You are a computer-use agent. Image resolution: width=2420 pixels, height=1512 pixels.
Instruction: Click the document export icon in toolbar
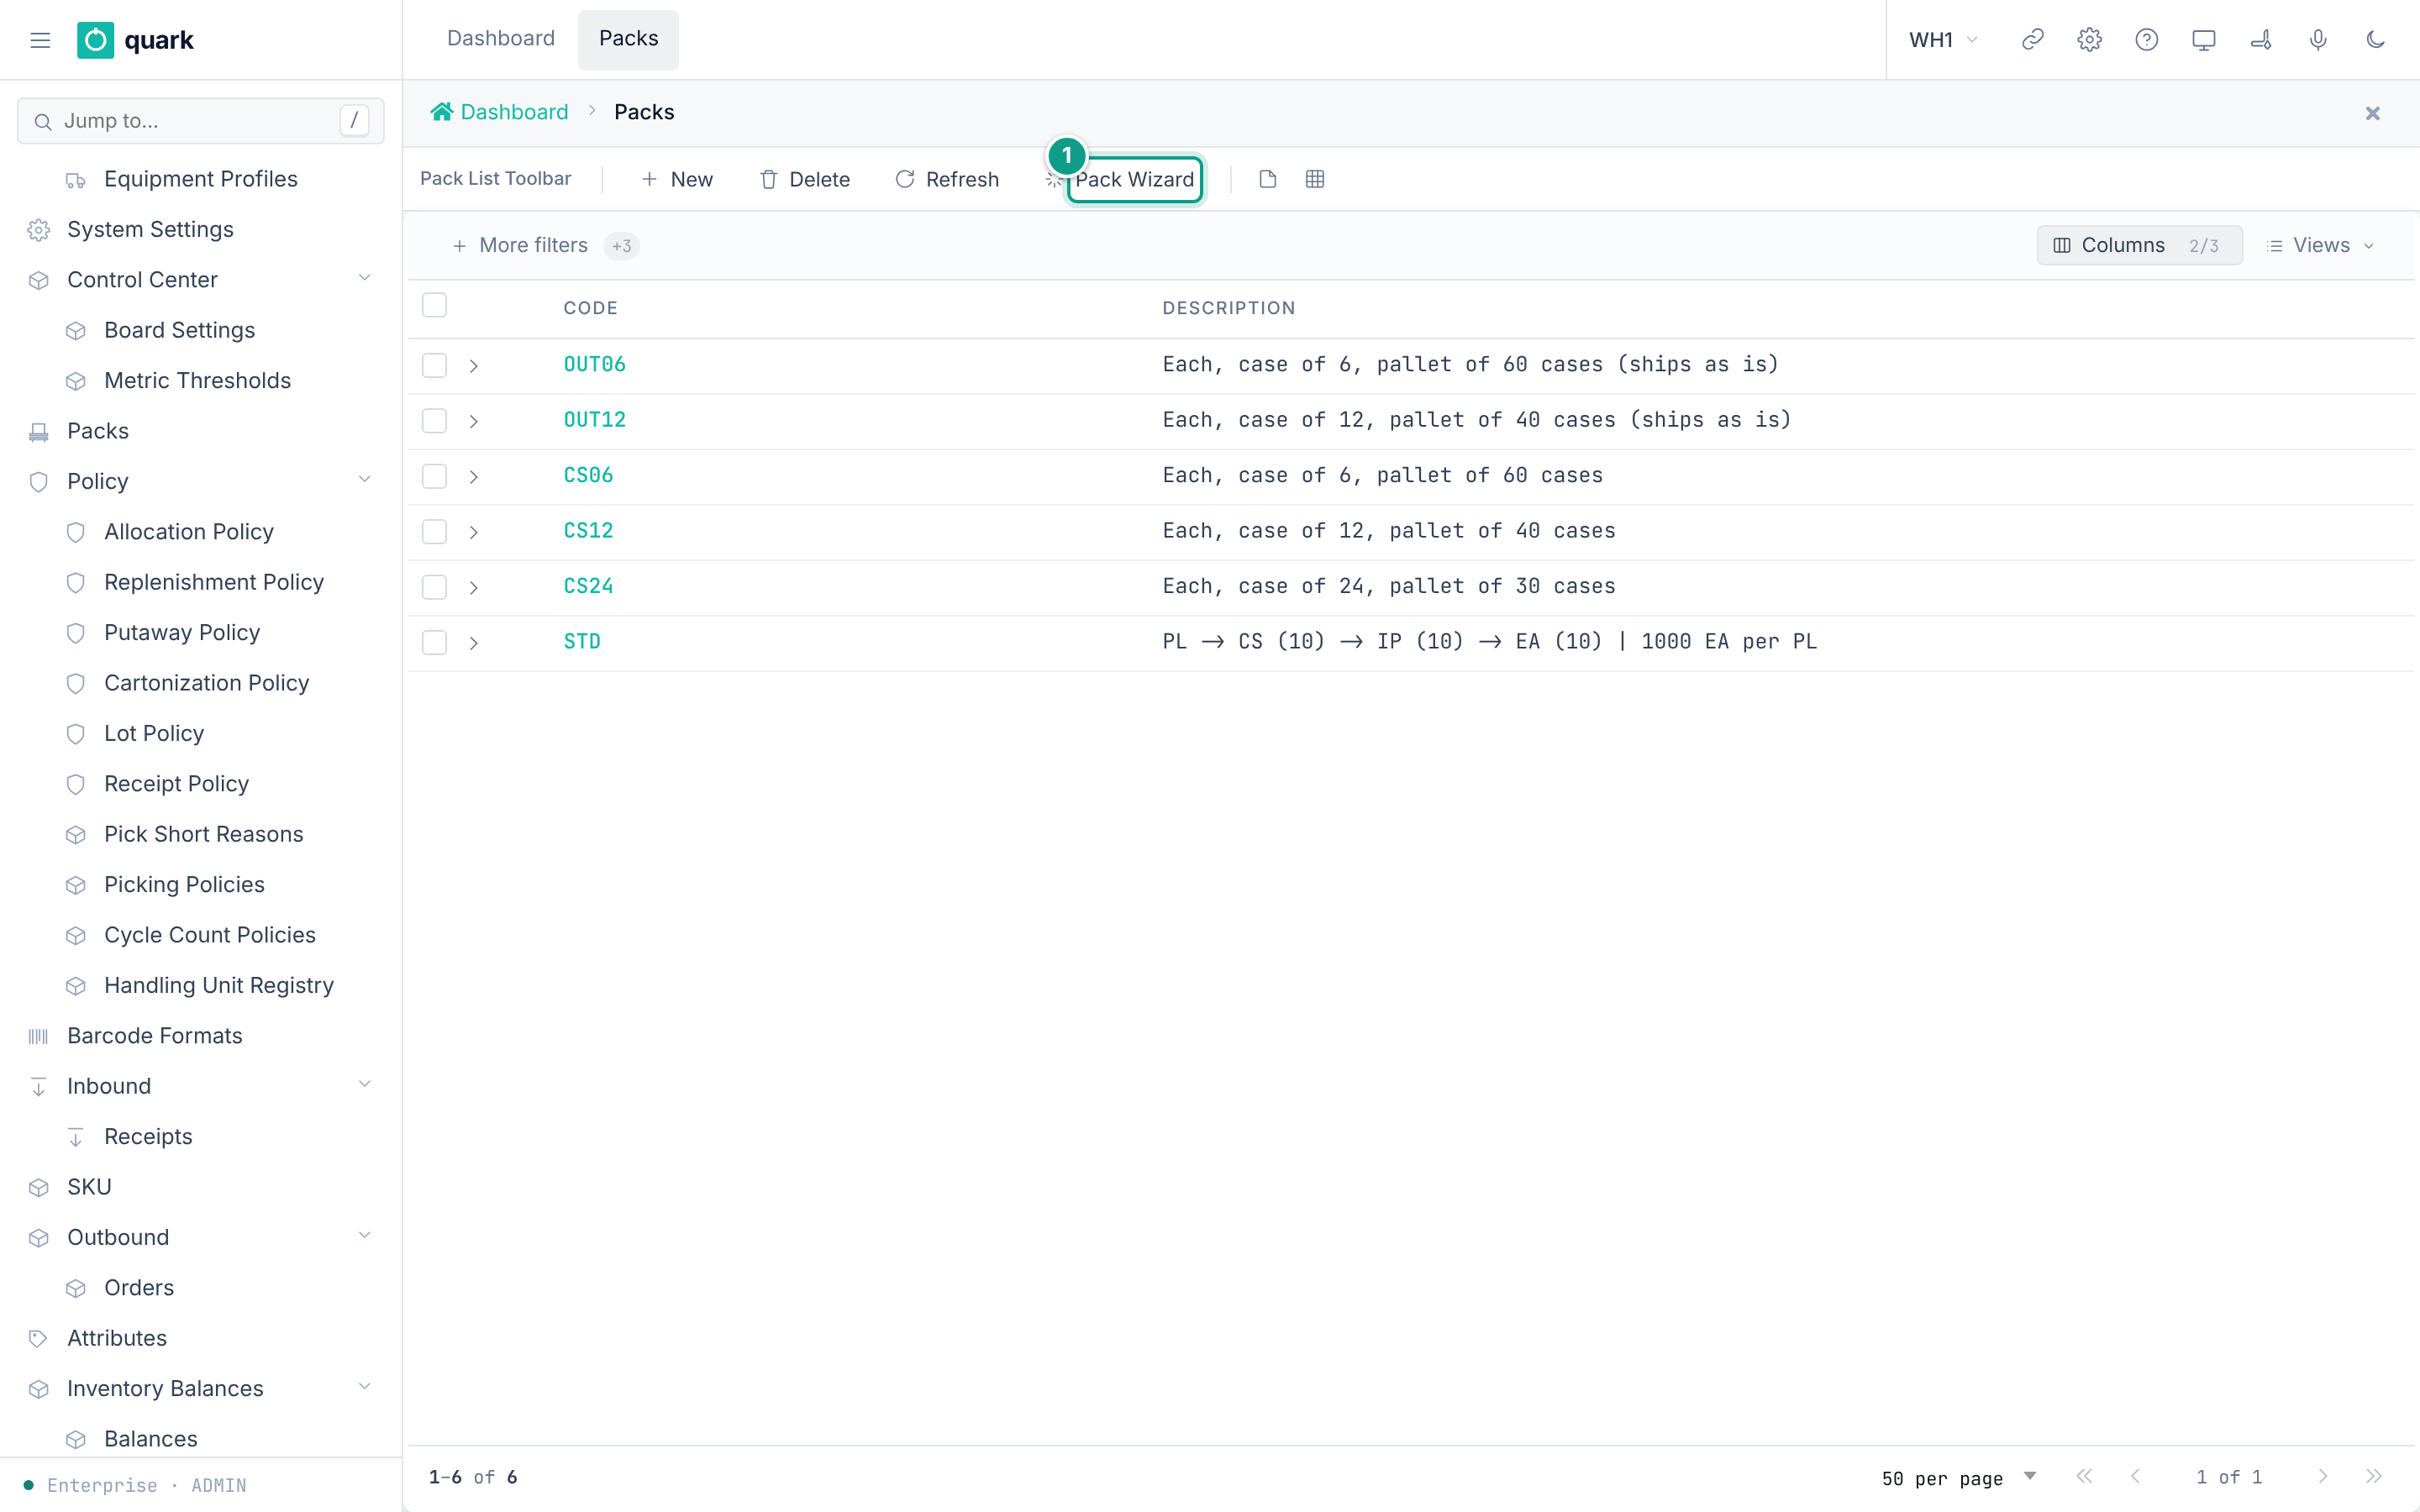[x=1267, y=179]
